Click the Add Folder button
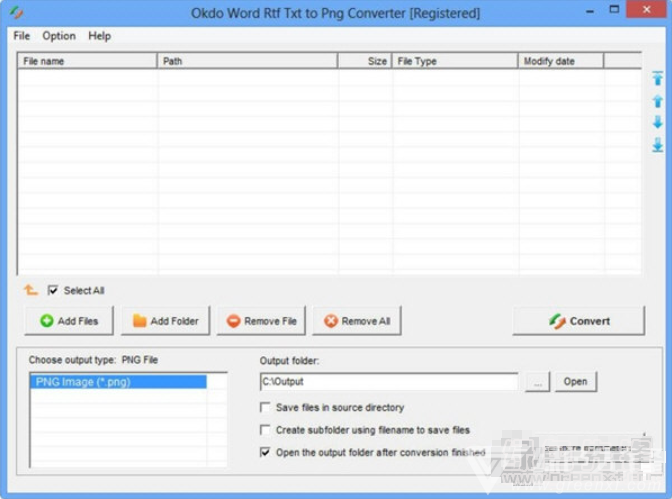Viewport: 672px width, 499px height. [165, 321]
